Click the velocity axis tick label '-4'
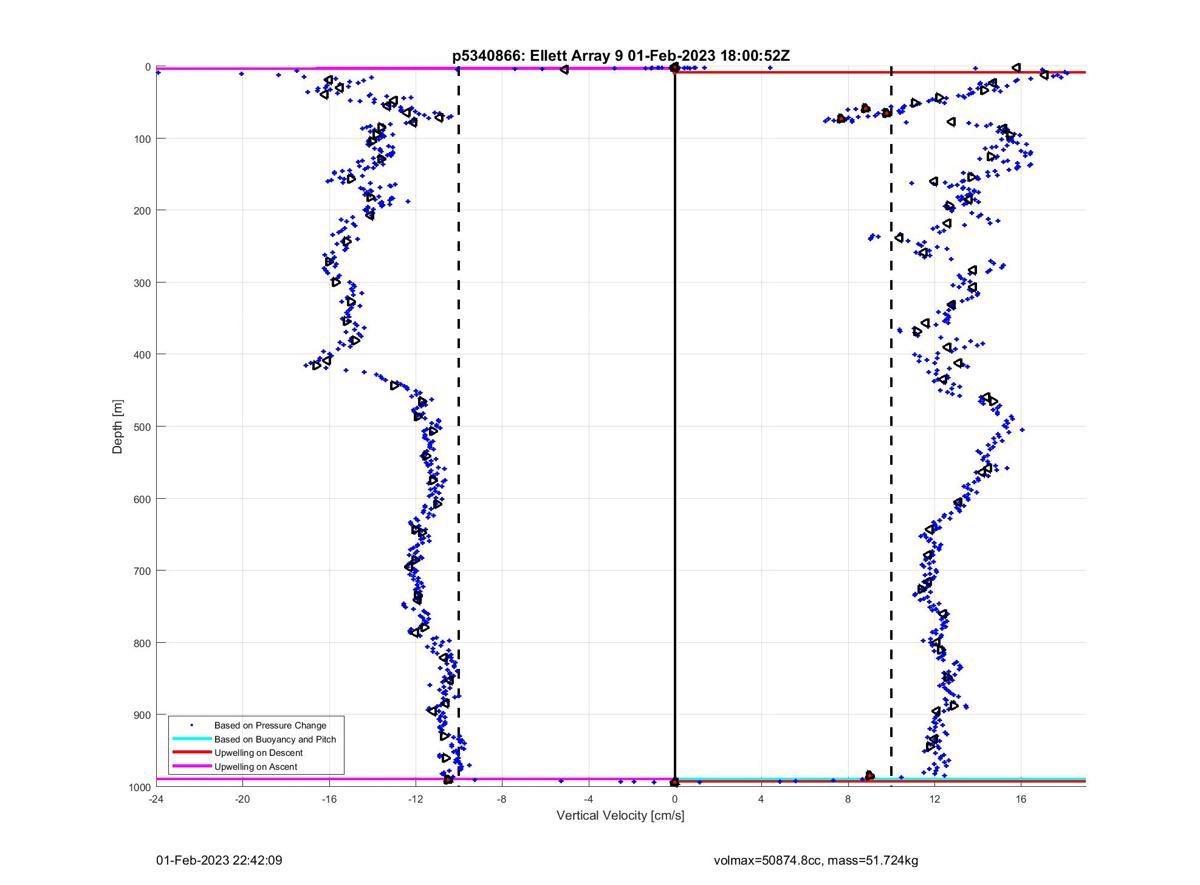This screenshot has height=885, width=1200. click(x=588, y=799)
